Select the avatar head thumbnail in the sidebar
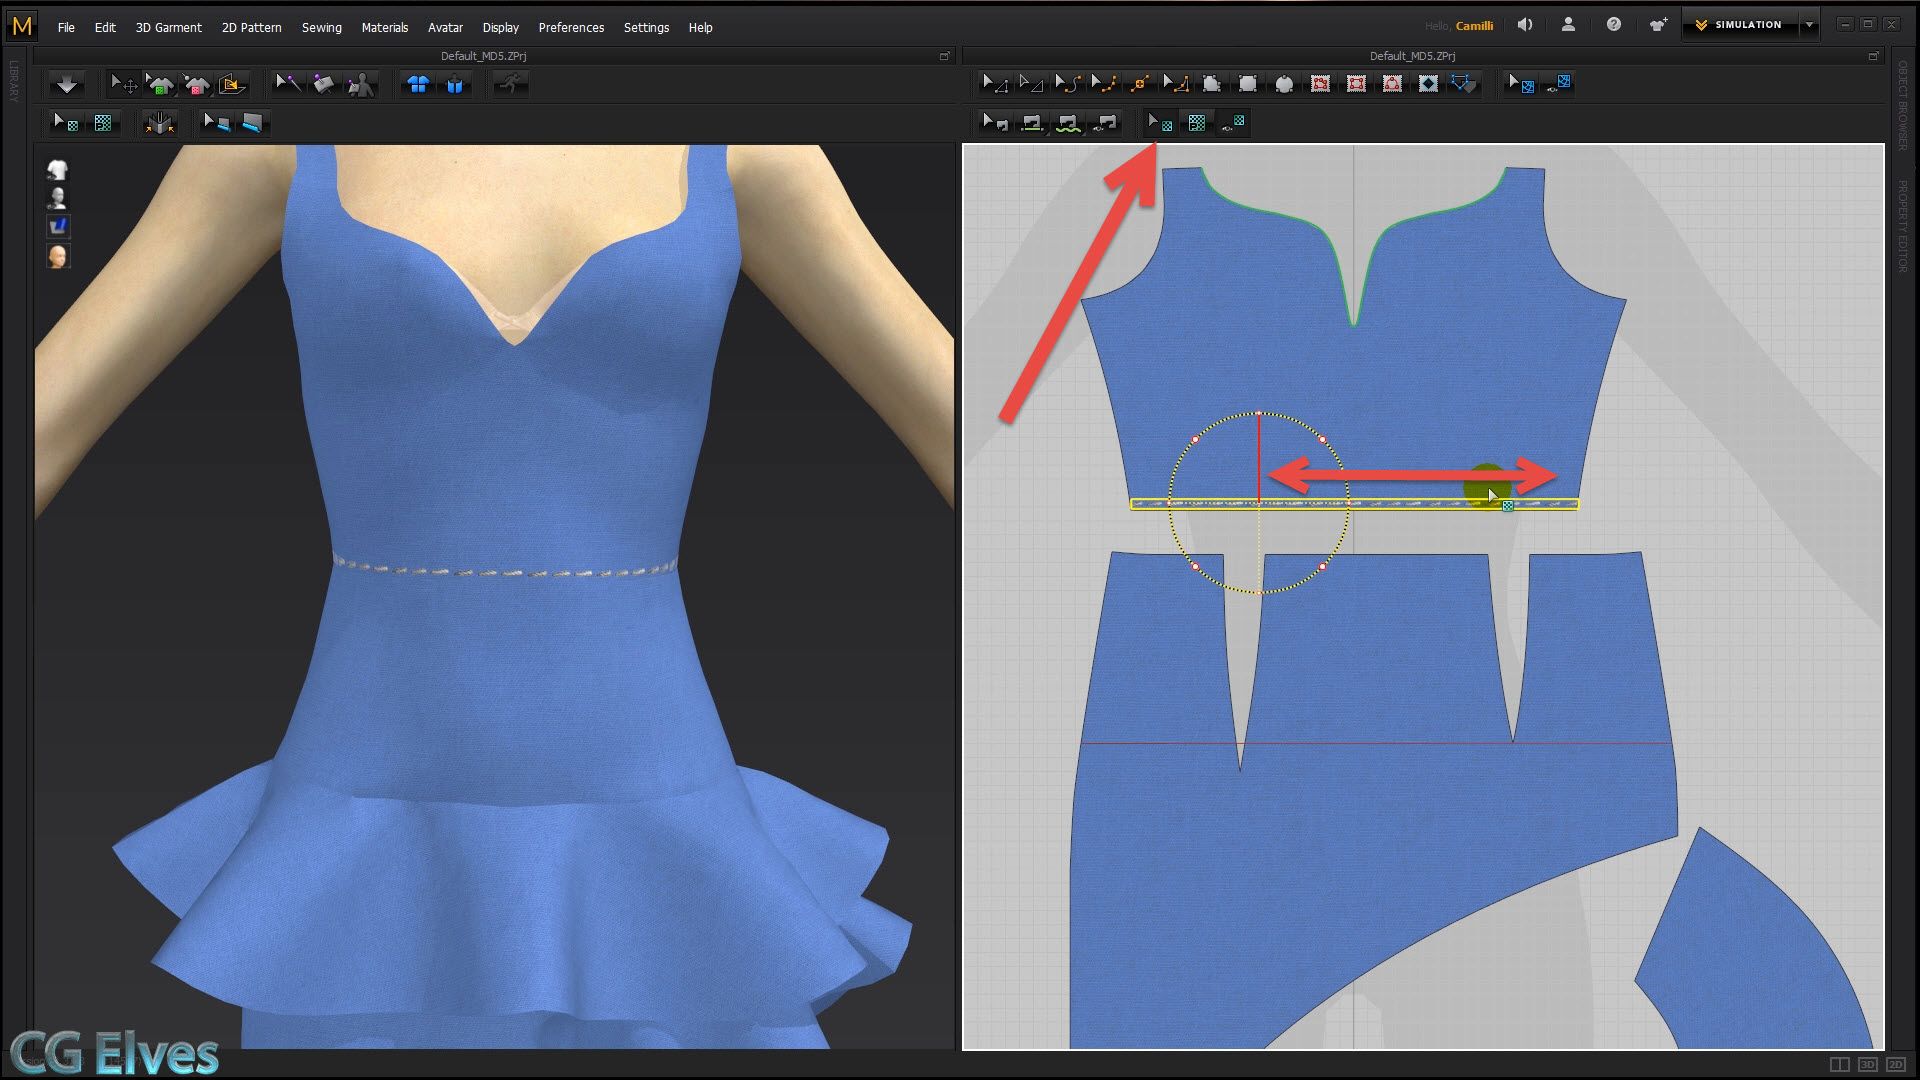Screen dimensions: 1920x1080 coord(58,256)
